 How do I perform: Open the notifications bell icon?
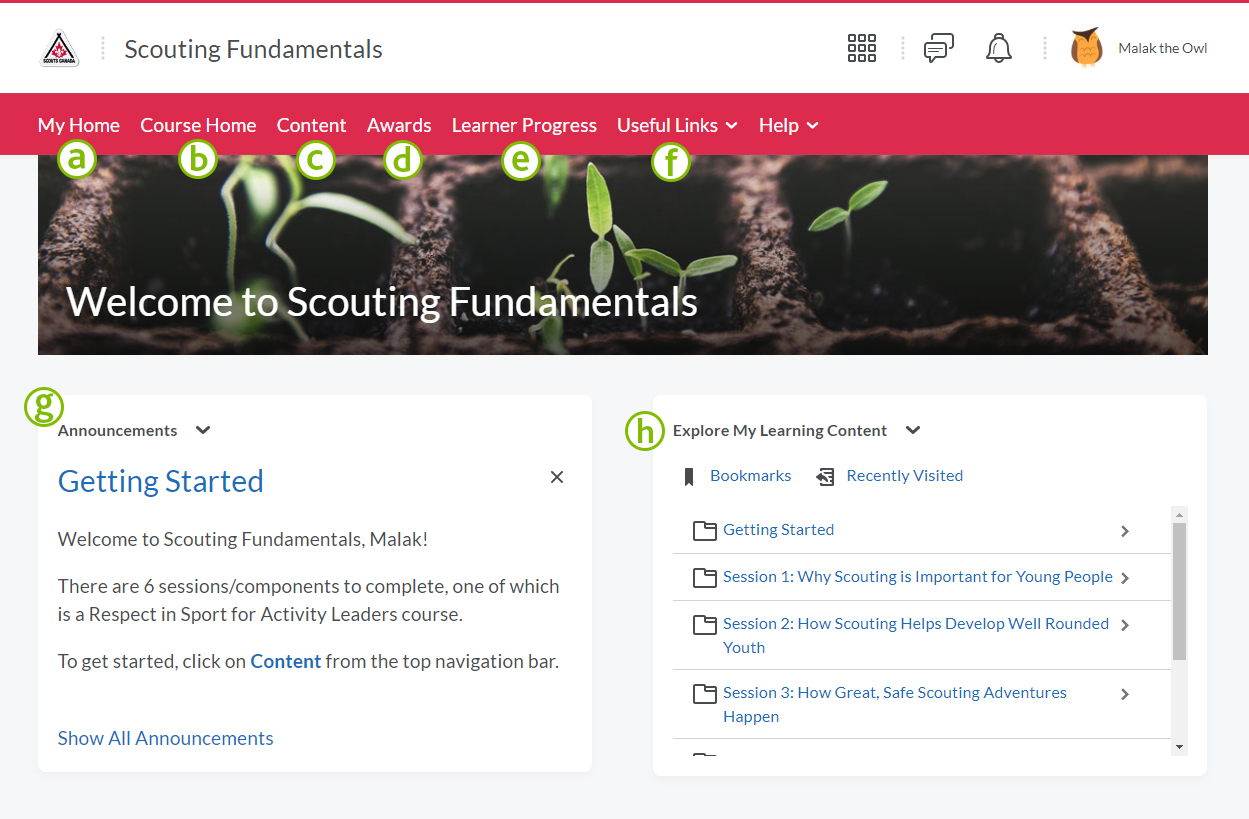(999, 48)
